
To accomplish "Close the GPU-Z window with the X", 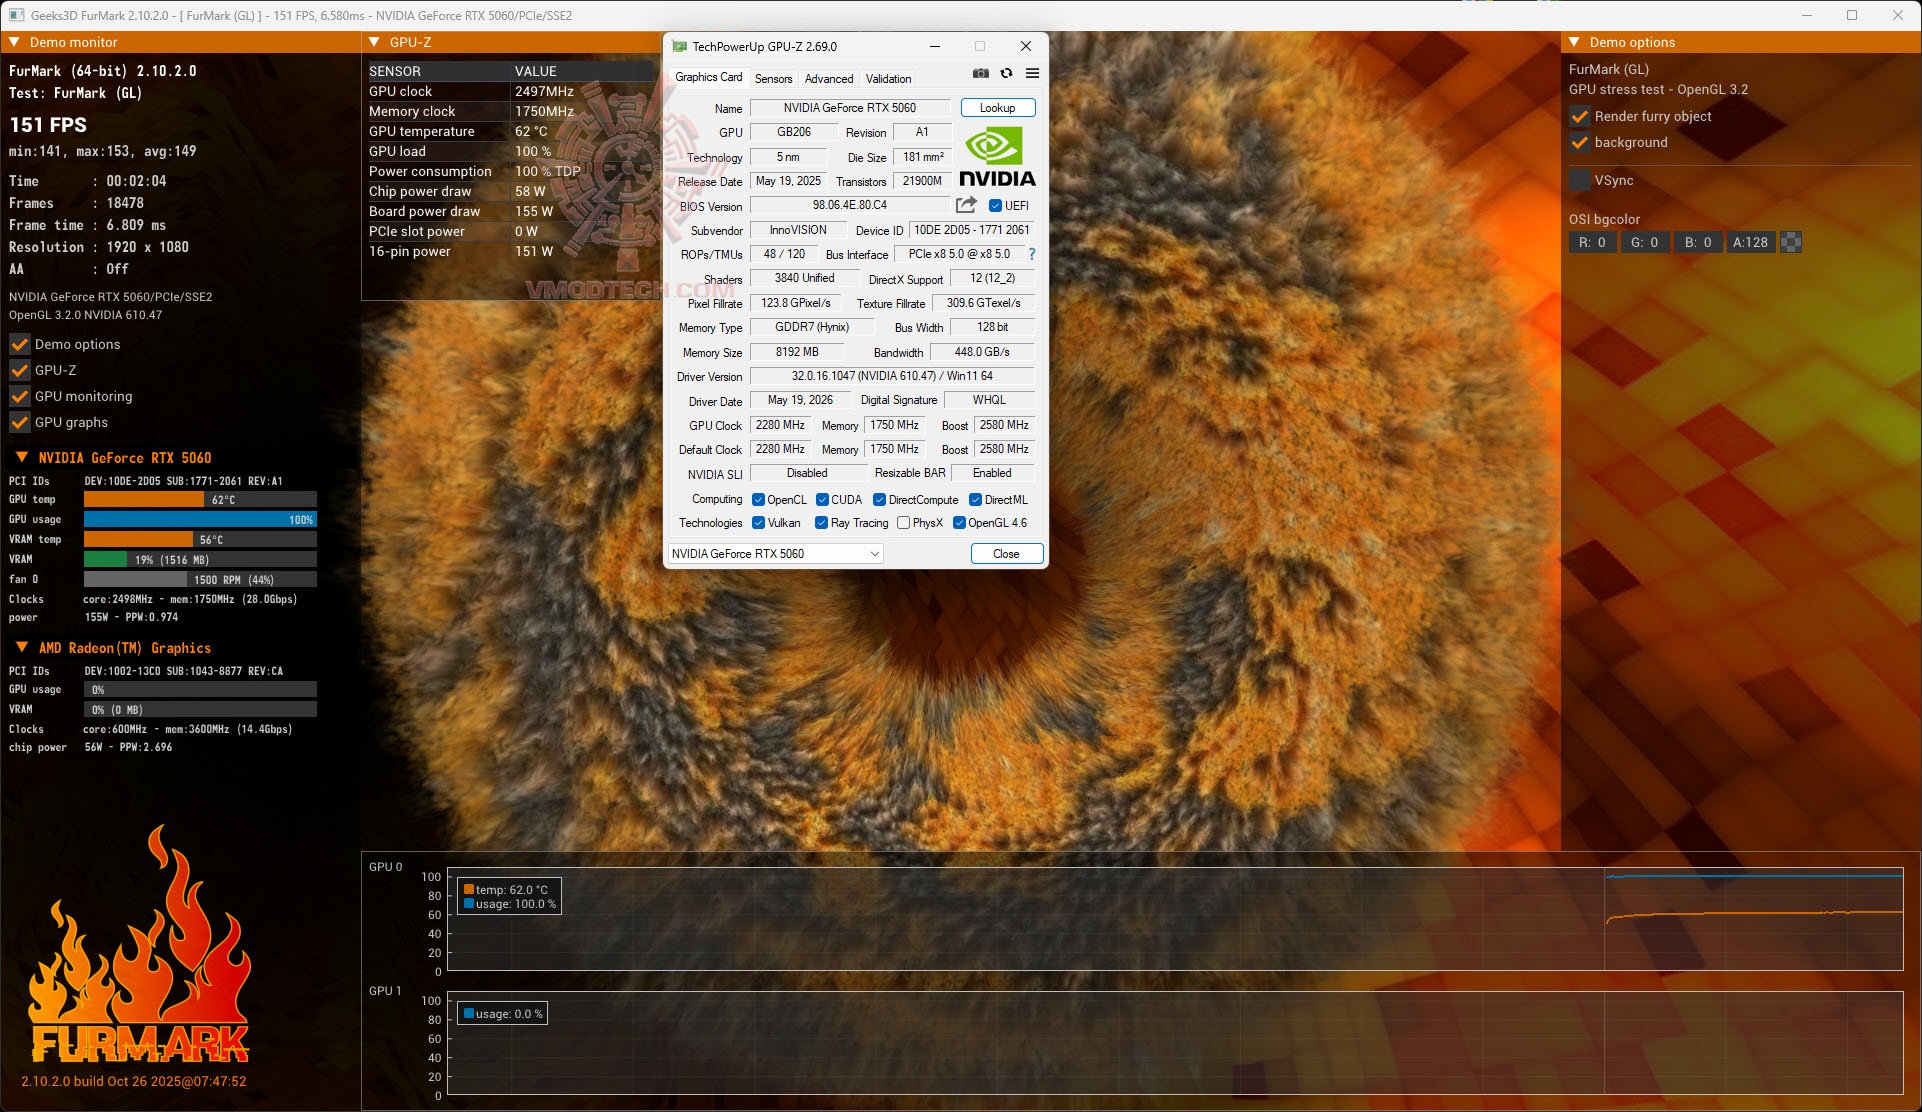I will 1025,46.
